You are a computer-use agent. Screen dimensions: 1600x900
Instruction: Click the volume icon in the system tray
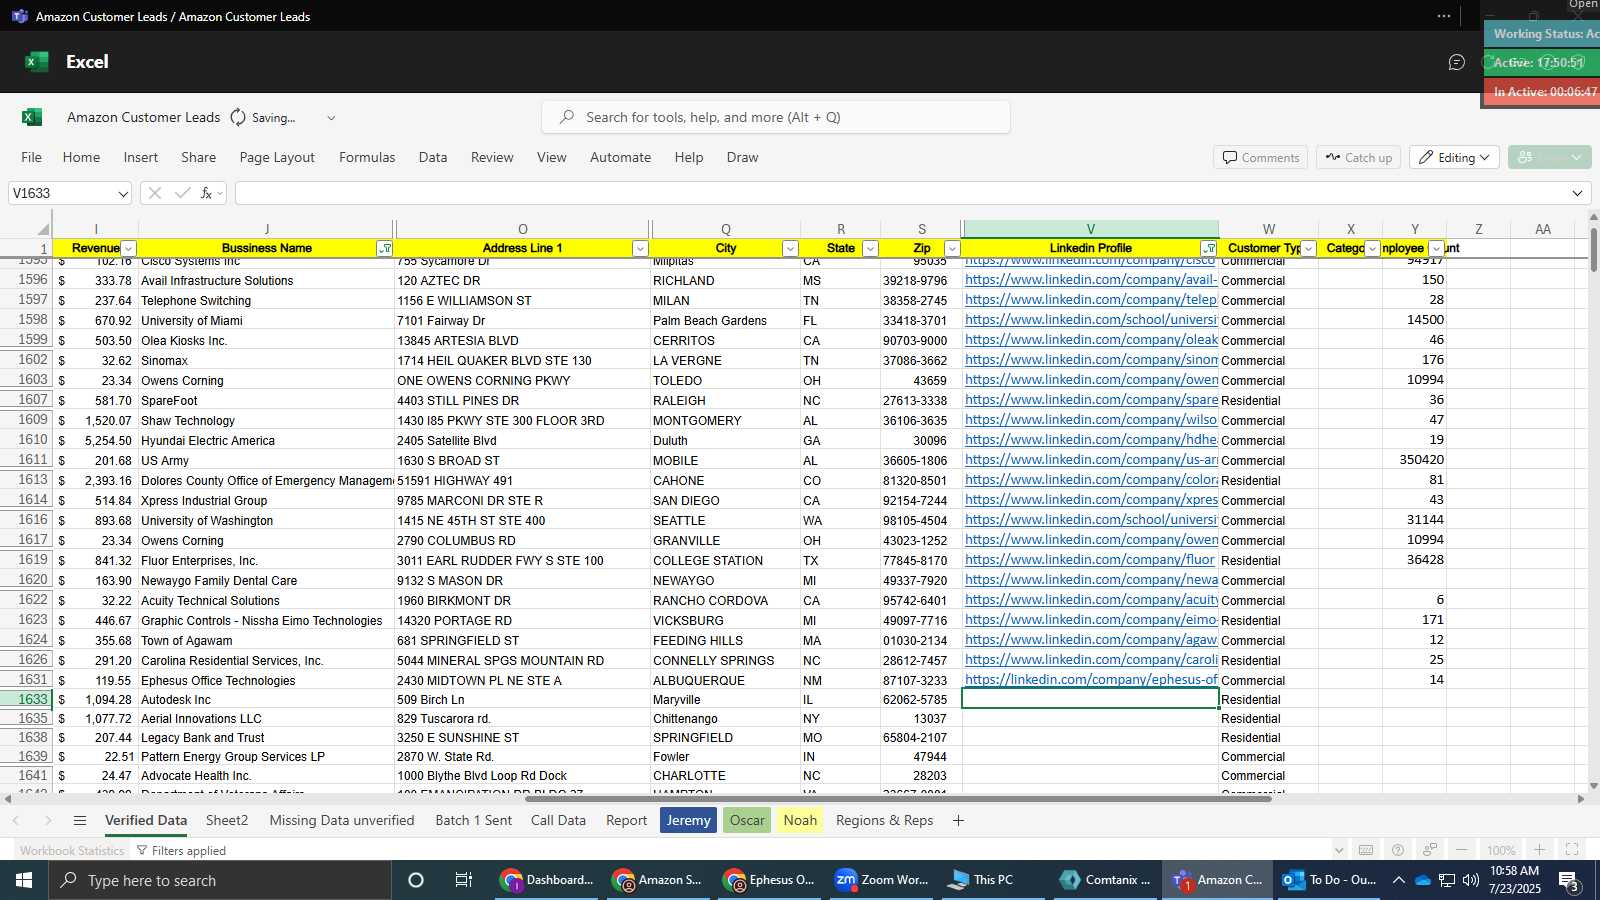pyautogui.click(x=1471, y=880)
